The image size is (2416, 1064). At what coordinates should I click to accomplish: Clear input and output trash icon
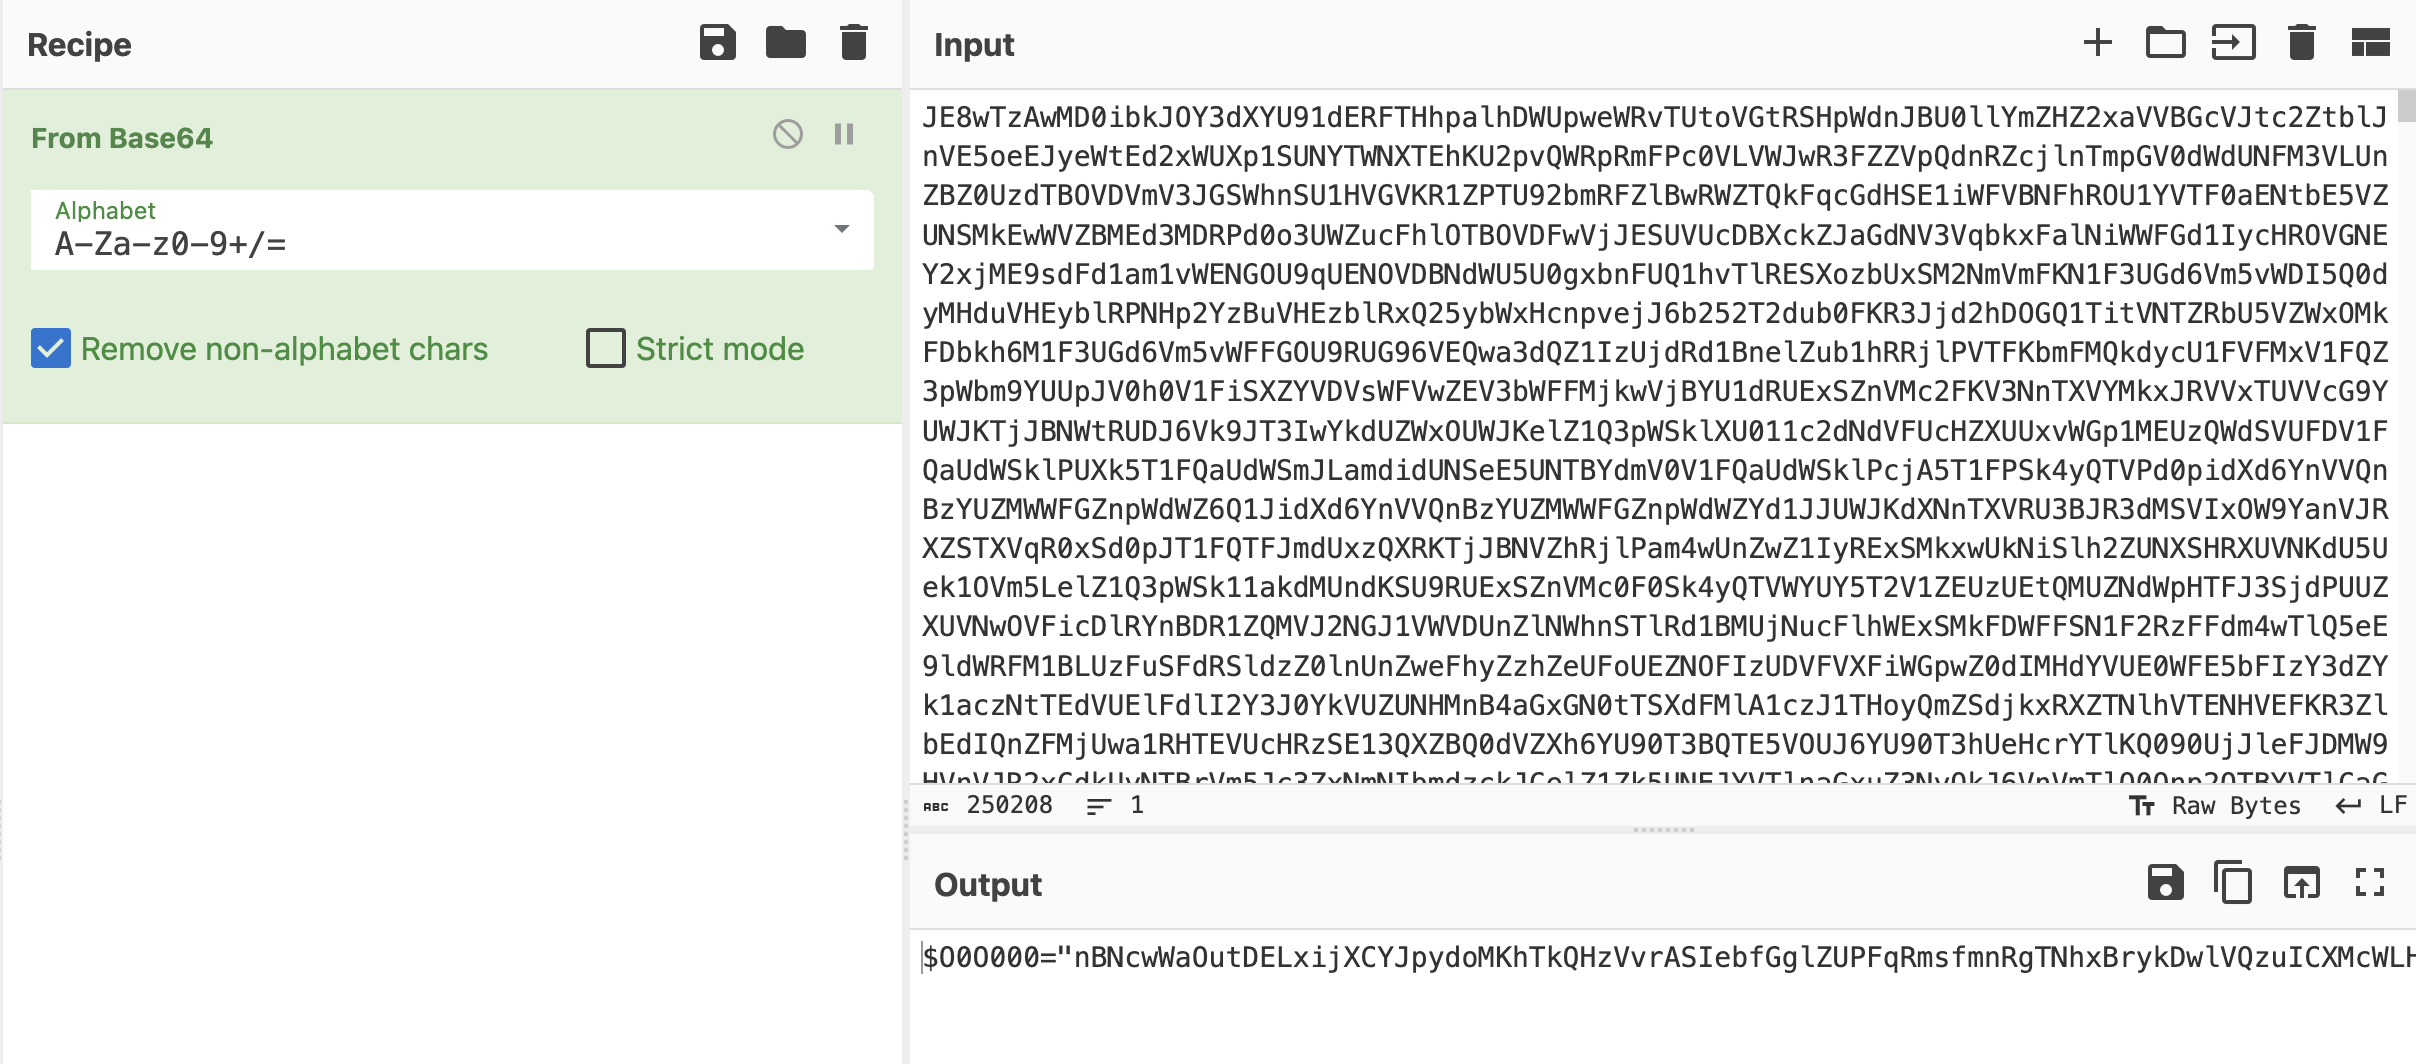2301,43
